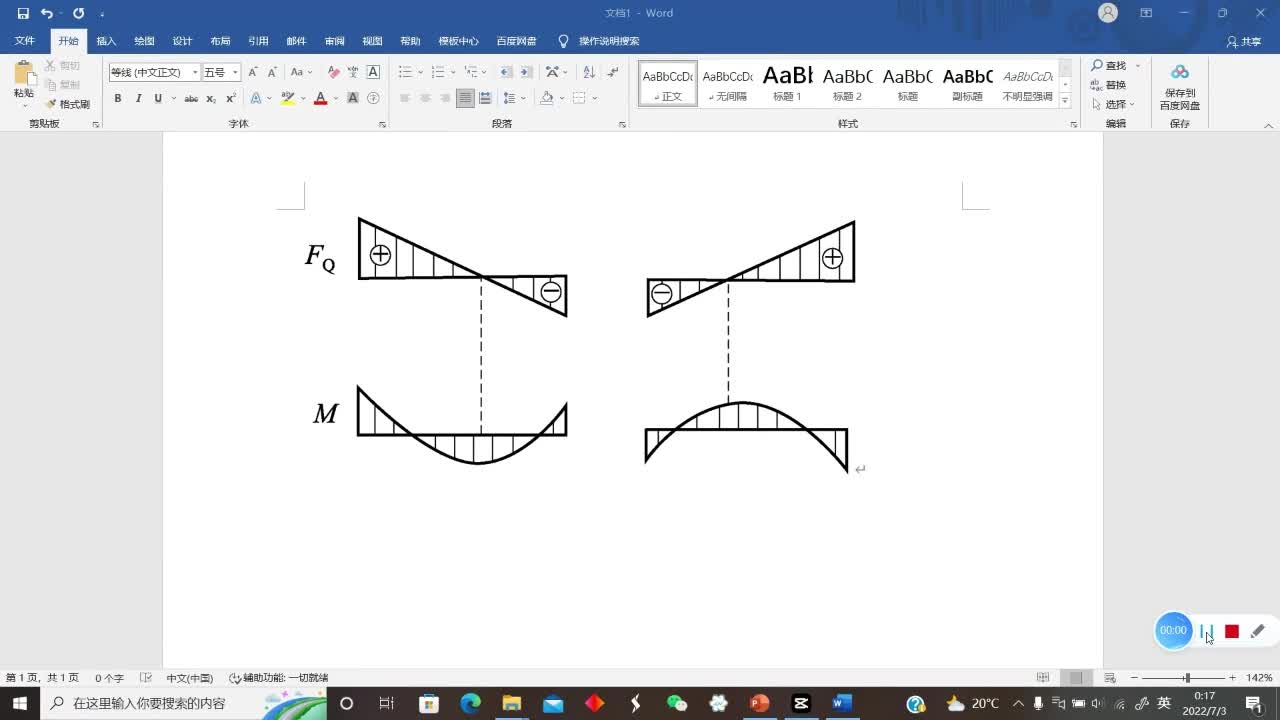Toggle subscript x₂ formatting
The image size is (1280, 720).
click(x=211, y=98)
